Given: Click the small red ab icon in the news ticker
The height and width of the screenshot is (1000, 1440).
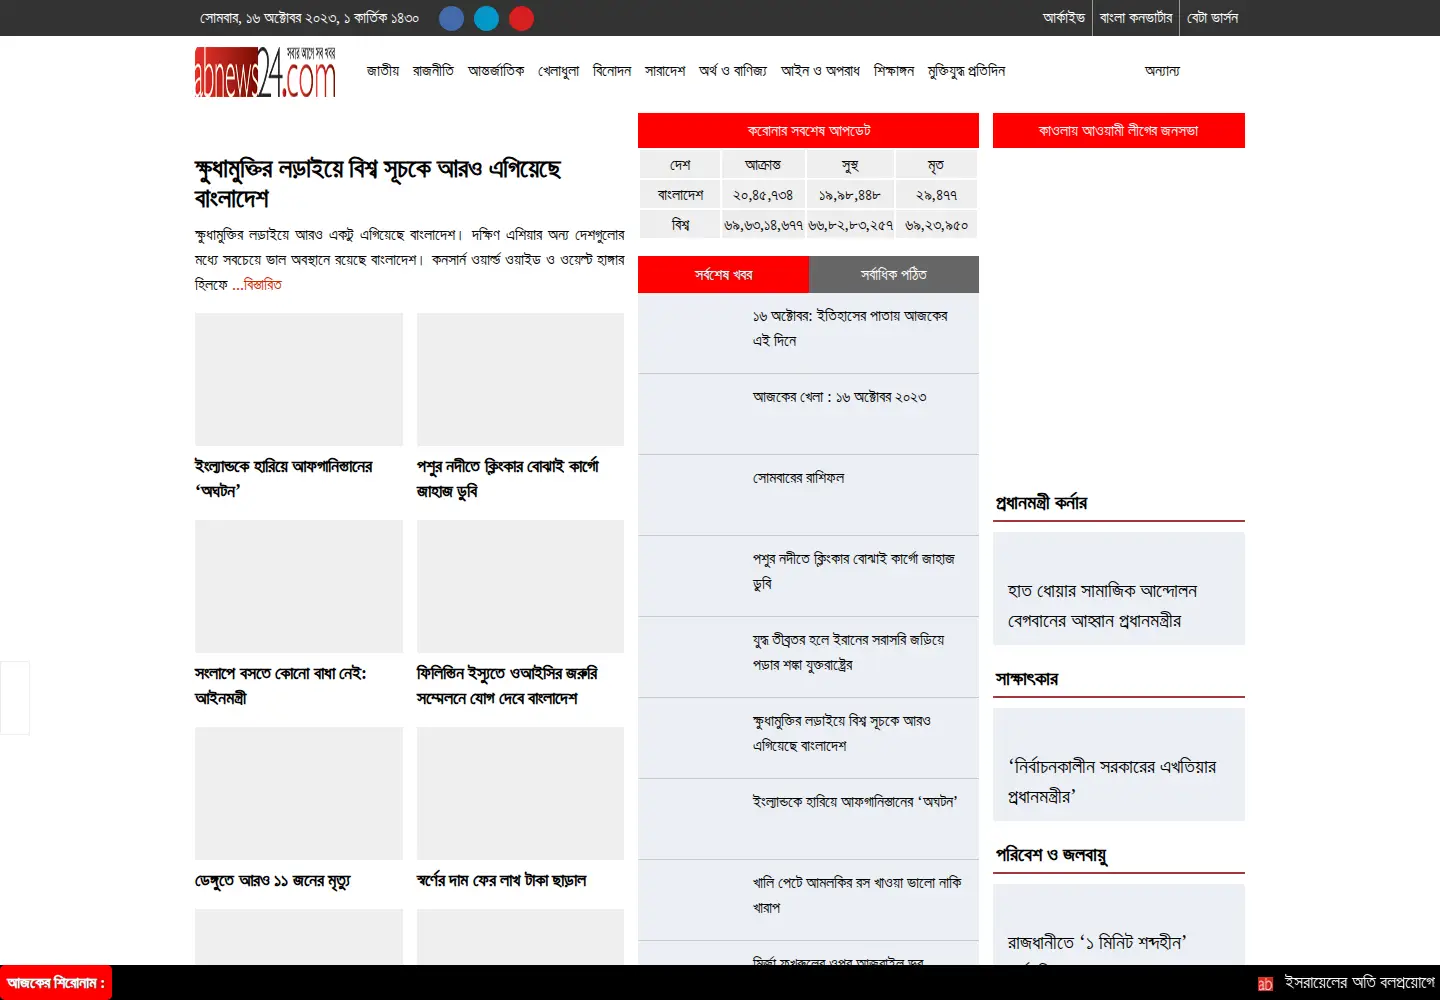Looking at the screenshot, I should coord(1265,984).
